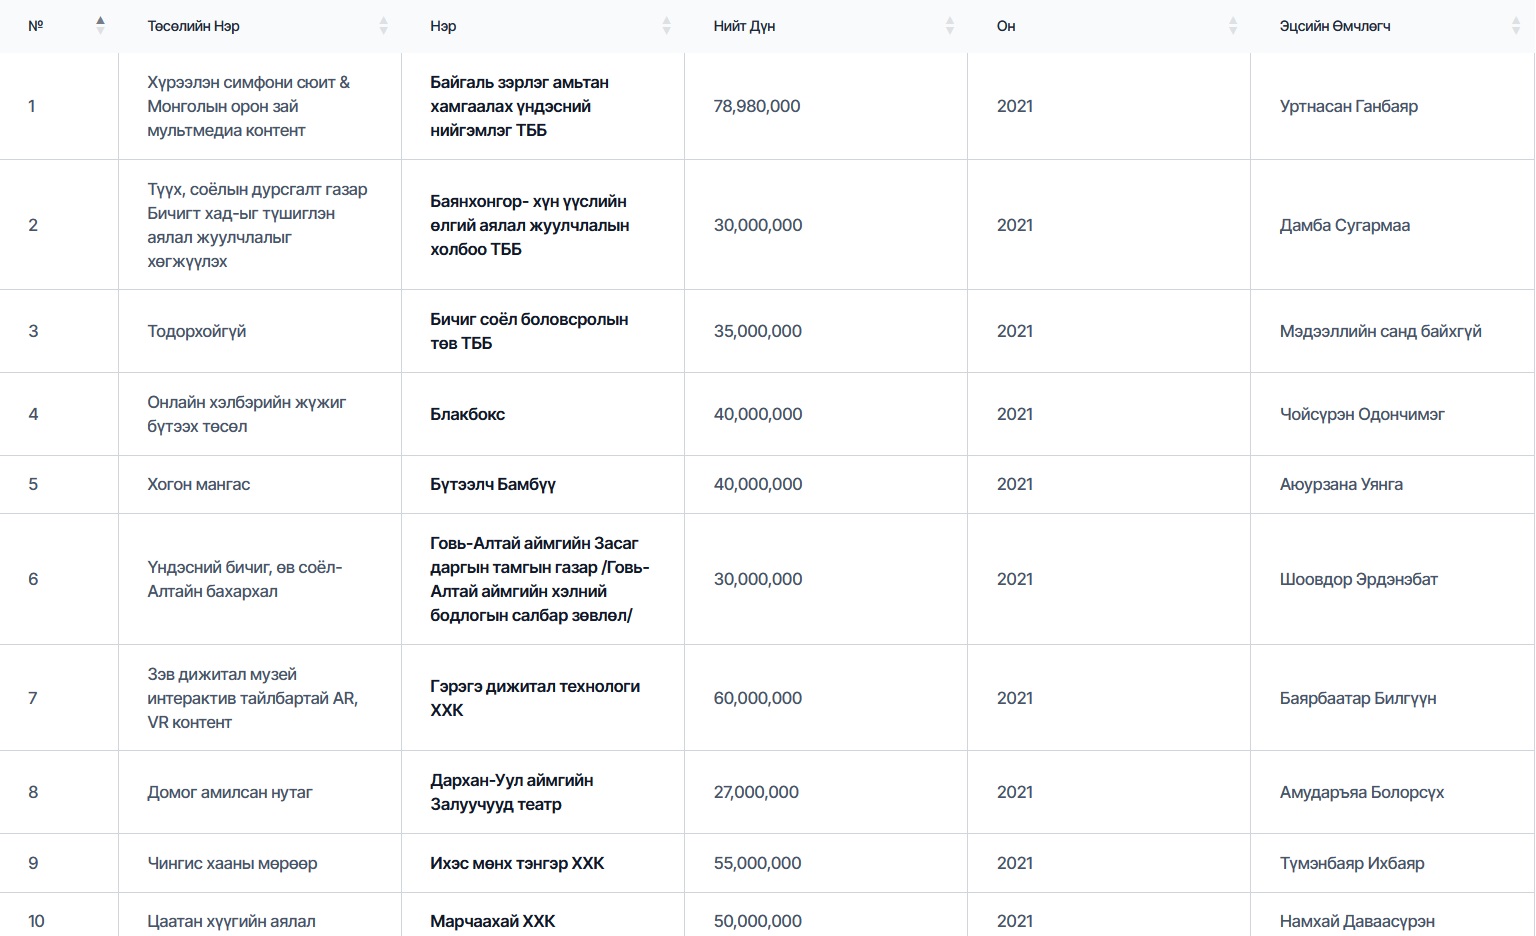This screenshot has height=936, width=1536.
Task: Sort table by Нийт Дүн arrow icon
Action: (949, 26)
